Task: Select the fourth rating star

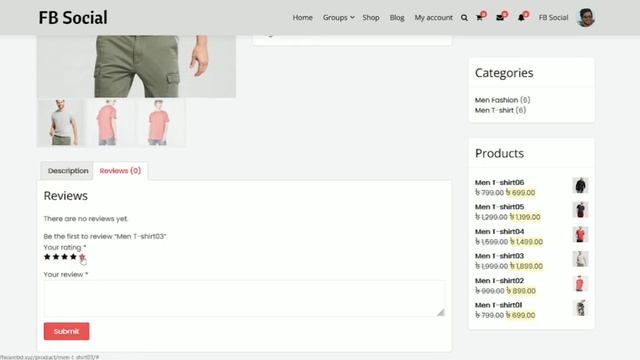Action: [x=73, y=257]
